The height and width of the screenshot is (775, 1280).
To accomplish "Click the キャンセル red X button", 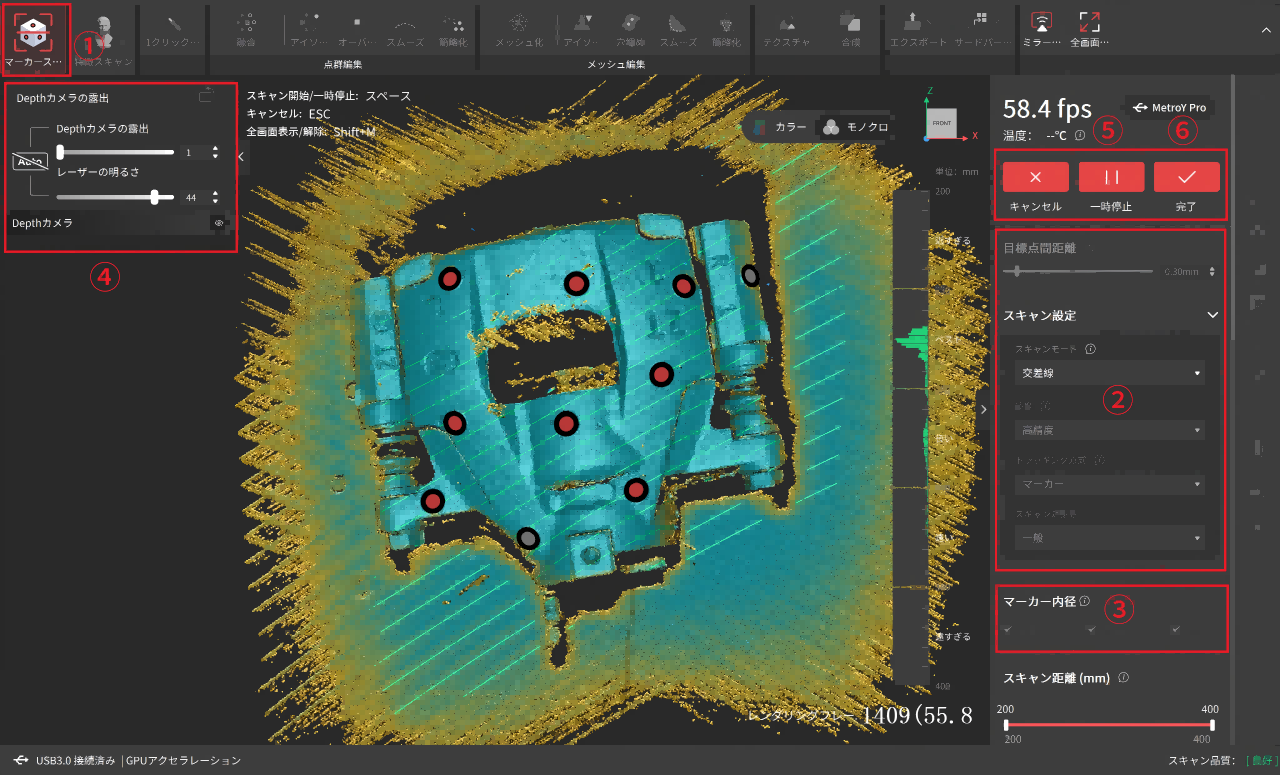I will click(x=1035, y=177).
